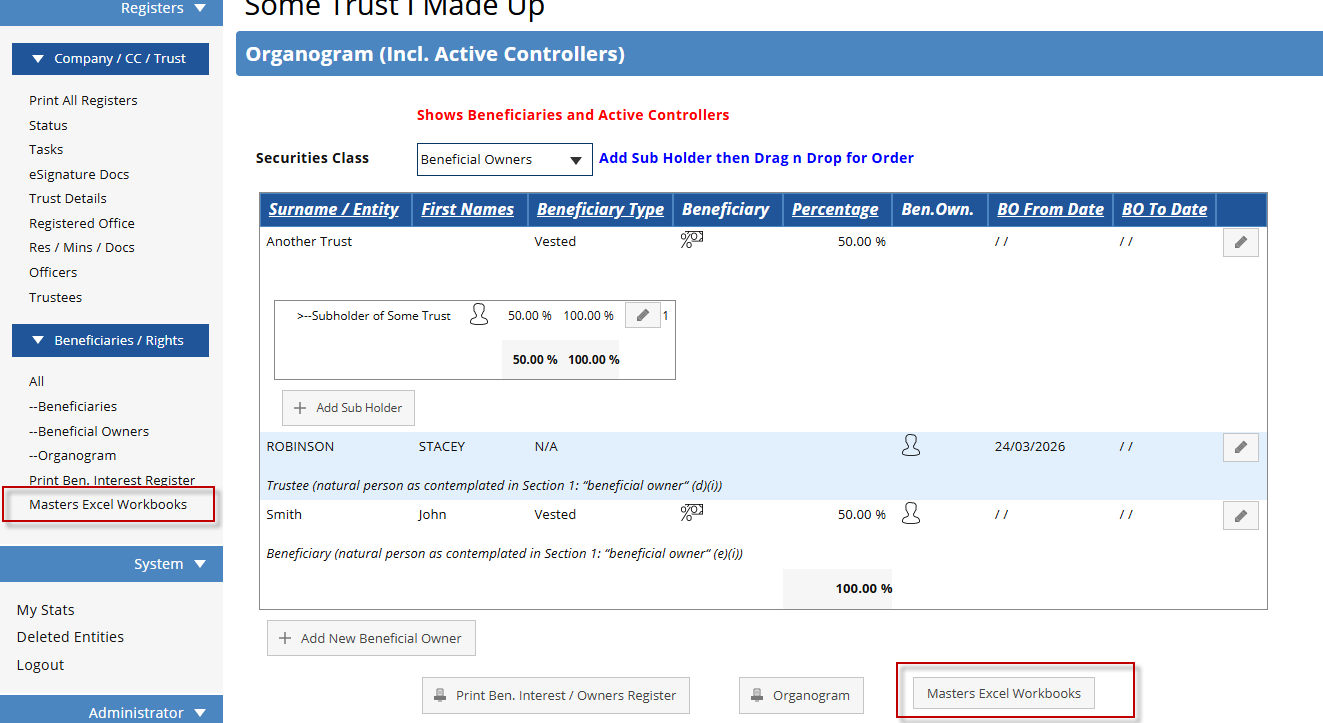The width and height of the screenshot is (1323, 723).
Task: Expand the System menu header
Action: click(x=111, y=564)
